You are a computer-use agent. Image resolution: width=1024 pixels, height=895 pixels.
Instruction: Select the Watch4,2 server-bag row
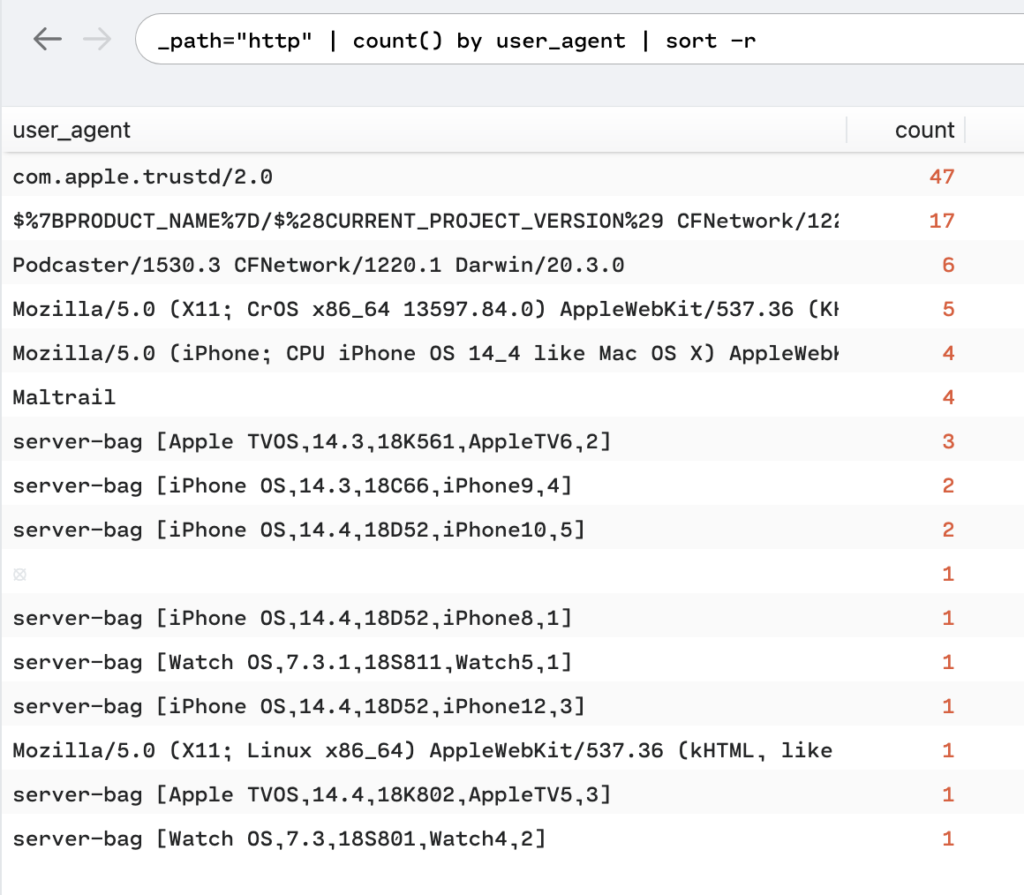pyautogui.click(x=280, y=838)
